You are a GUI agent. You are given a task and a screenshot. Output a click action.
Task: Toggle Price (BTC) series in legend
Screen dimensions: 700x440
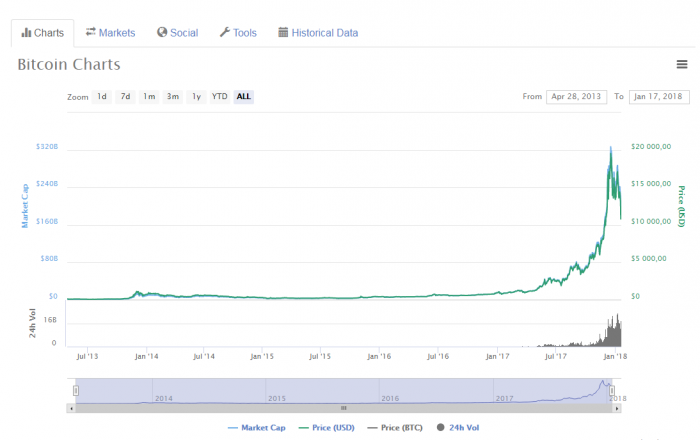[395, 428]
